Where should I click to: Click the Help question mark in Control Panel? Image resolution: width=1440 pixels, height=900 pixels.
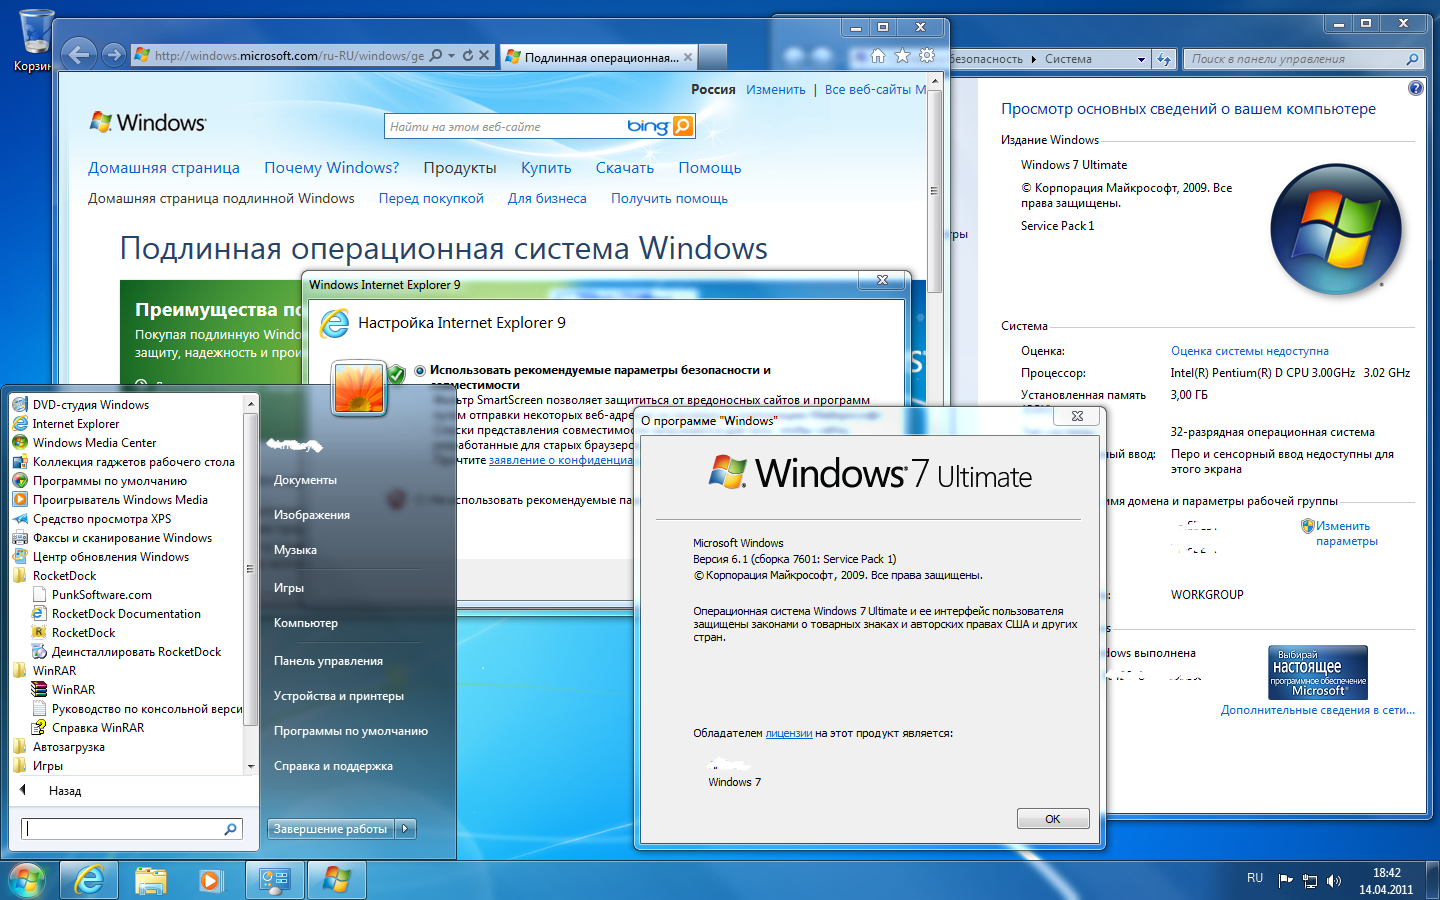[1415, 88]
